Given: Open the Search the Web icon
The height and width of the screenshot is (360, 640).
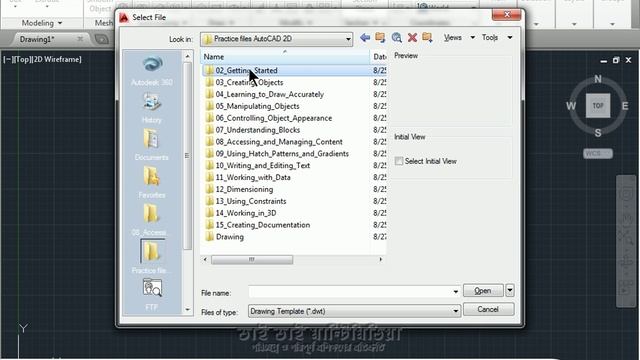Looking at the screenshot, I should pos(396,38).
